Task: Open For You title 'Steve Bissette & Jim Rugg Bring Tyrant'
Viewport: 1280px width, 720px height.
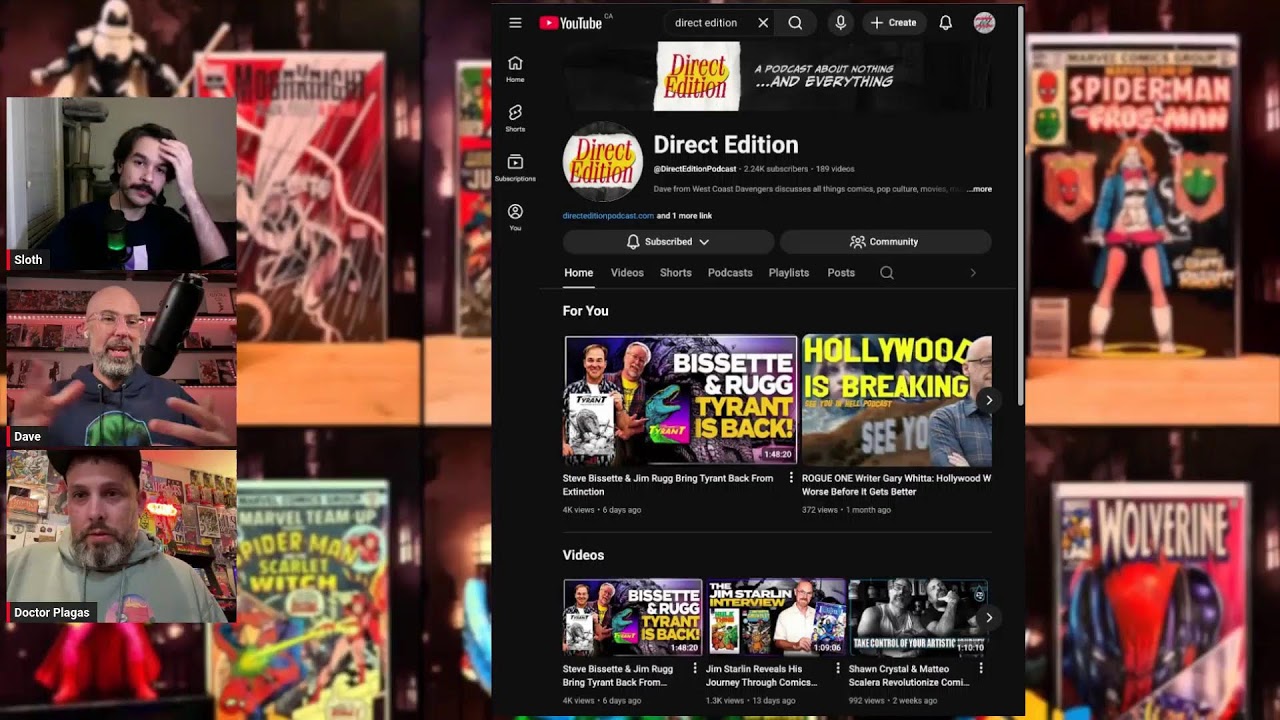Action: pyautogui.click(x=668, y=485)
